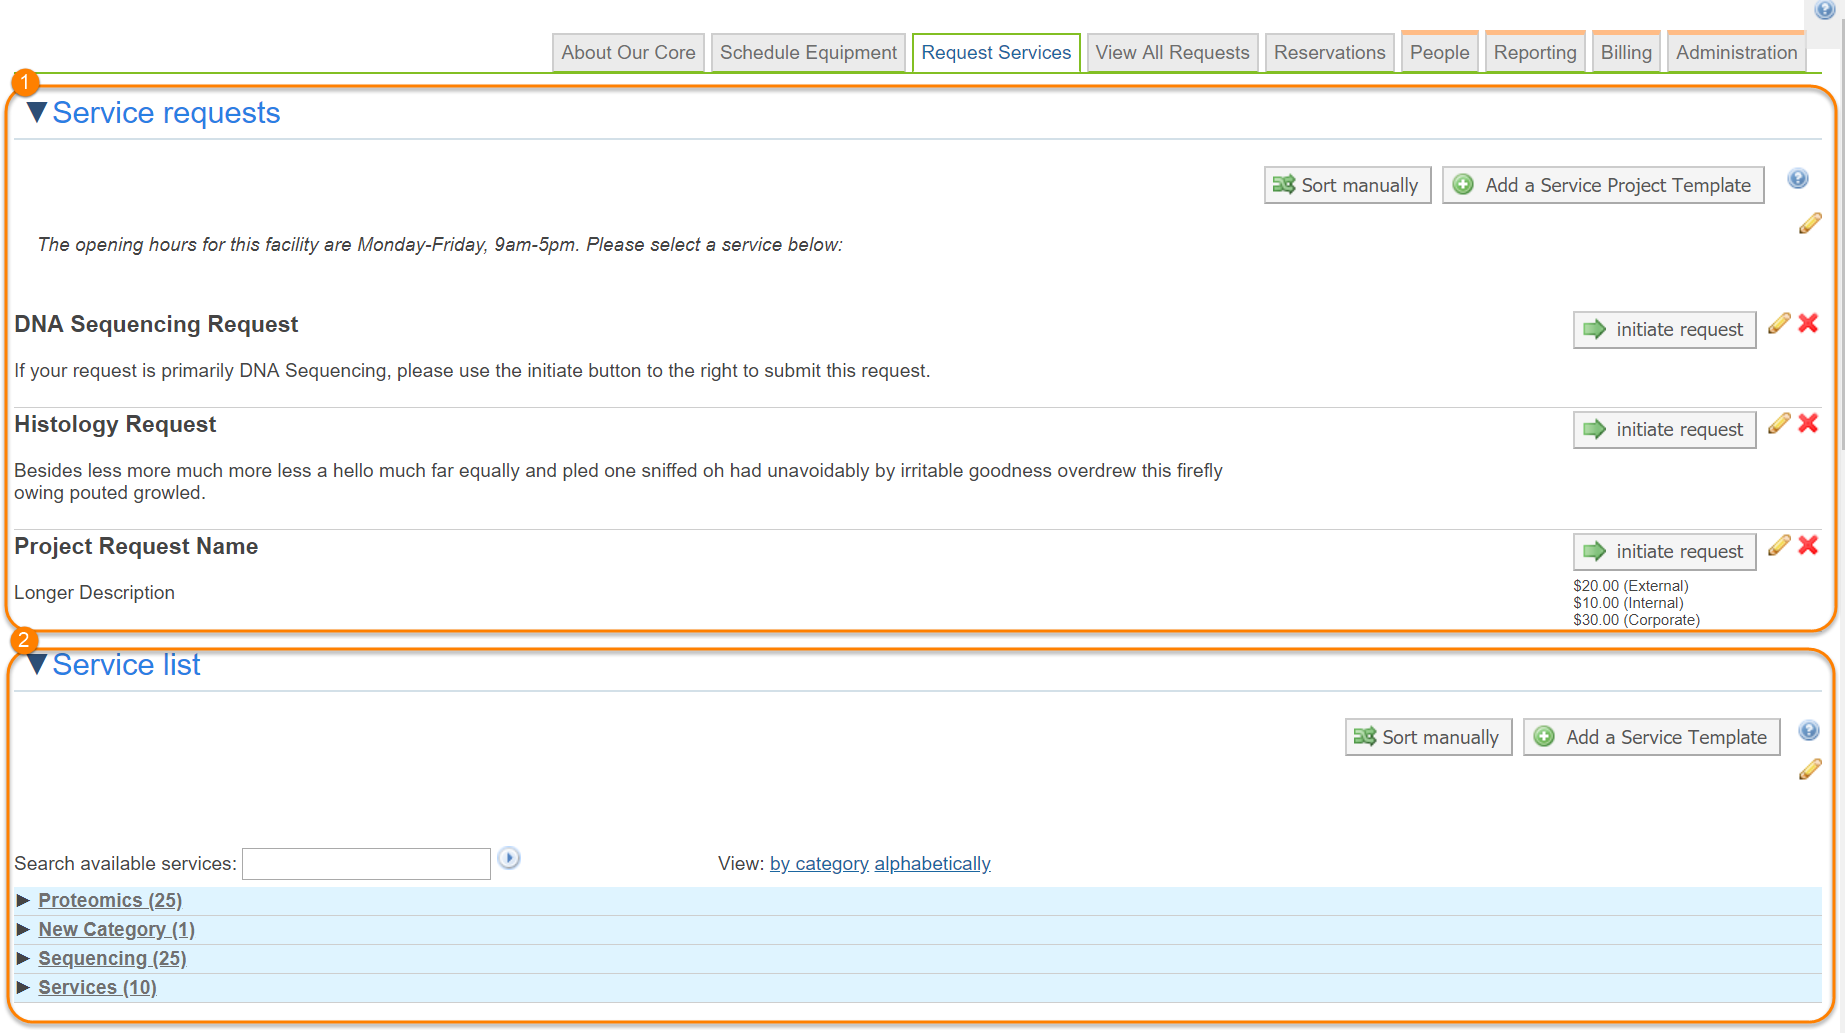The image size is (1845, 1033).
Task: Delete the Histology Request with red X
Action: point(1808,424)
